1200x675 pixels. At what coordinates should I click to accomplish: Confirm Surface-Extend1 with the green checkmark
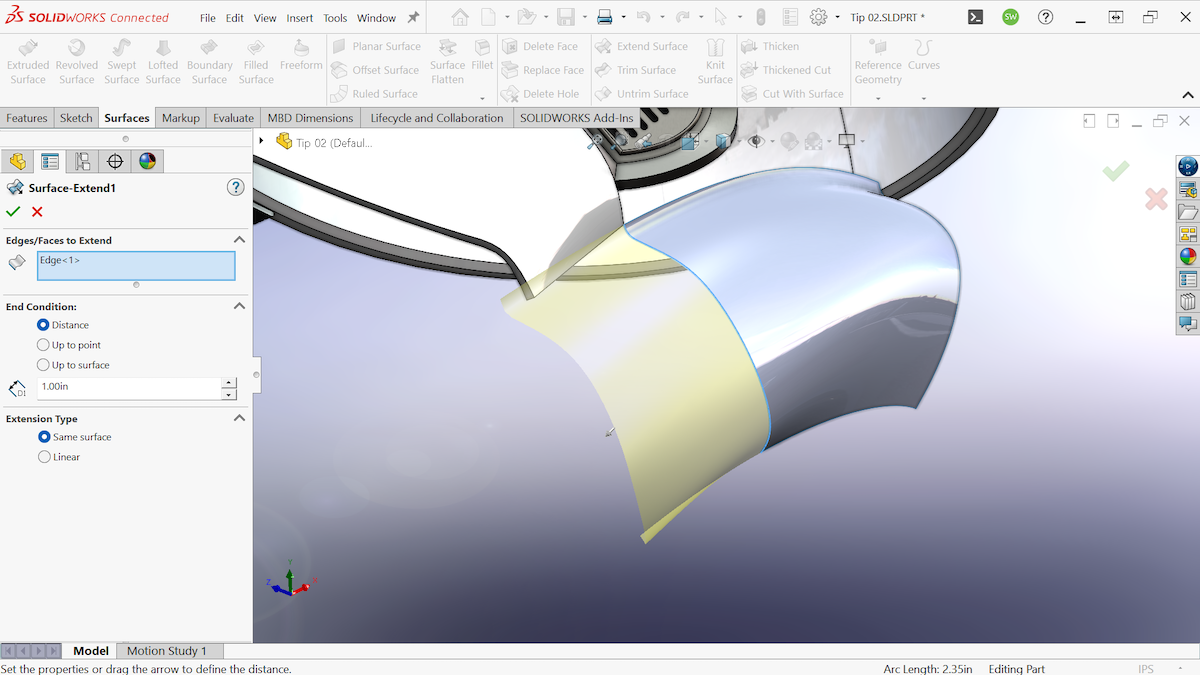click(13, 212)
